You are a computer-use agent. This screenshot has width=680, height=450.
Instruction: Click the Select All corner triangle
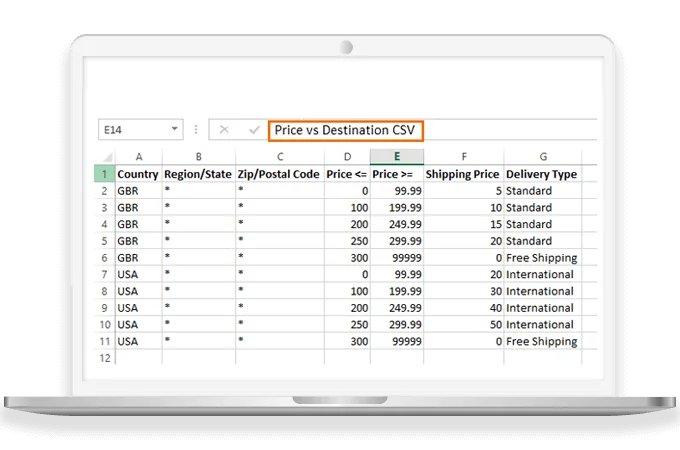coord(106,157)
